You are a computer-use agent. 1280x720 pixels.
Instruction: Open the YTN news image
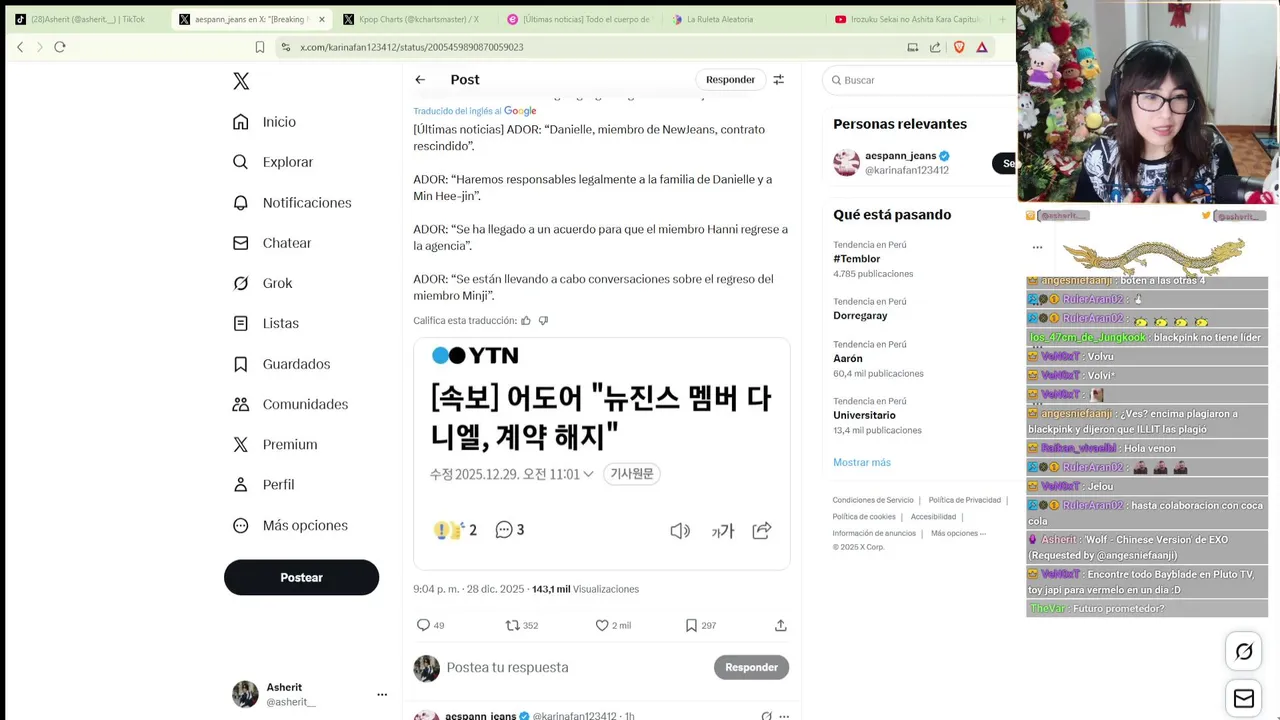click(x=602, y=453)
